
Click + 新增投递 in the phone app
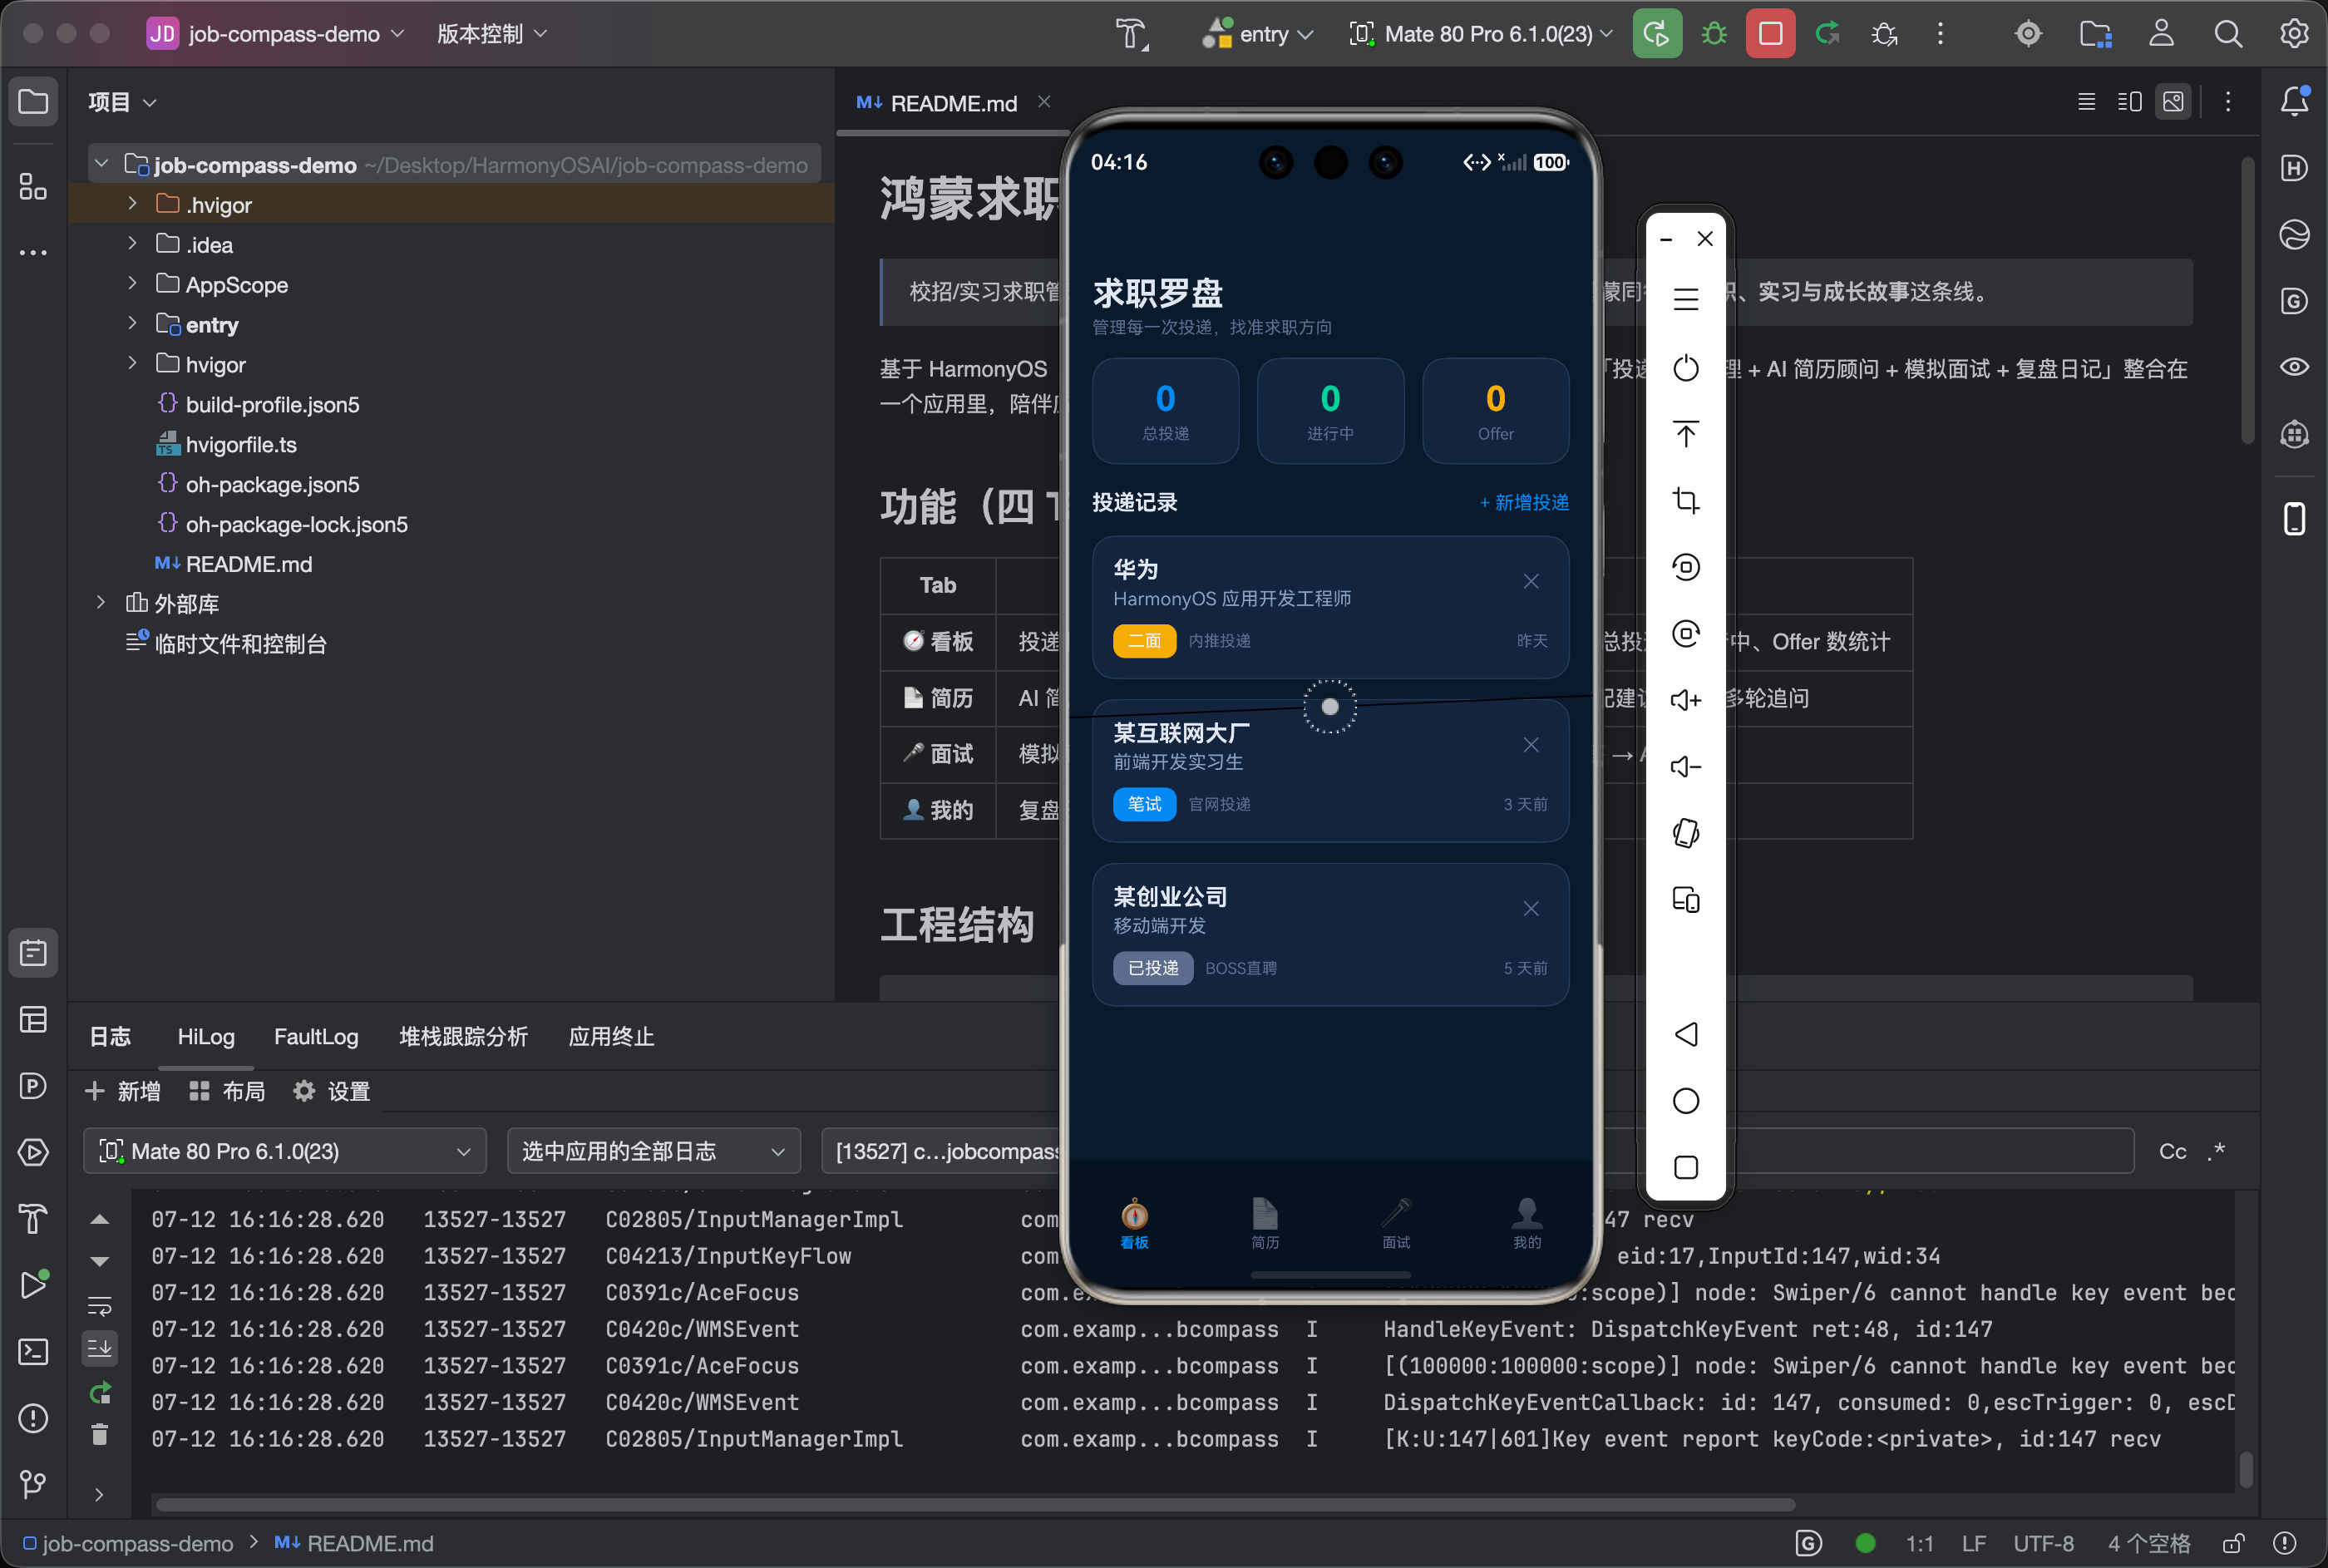(x=1524, y=503)
